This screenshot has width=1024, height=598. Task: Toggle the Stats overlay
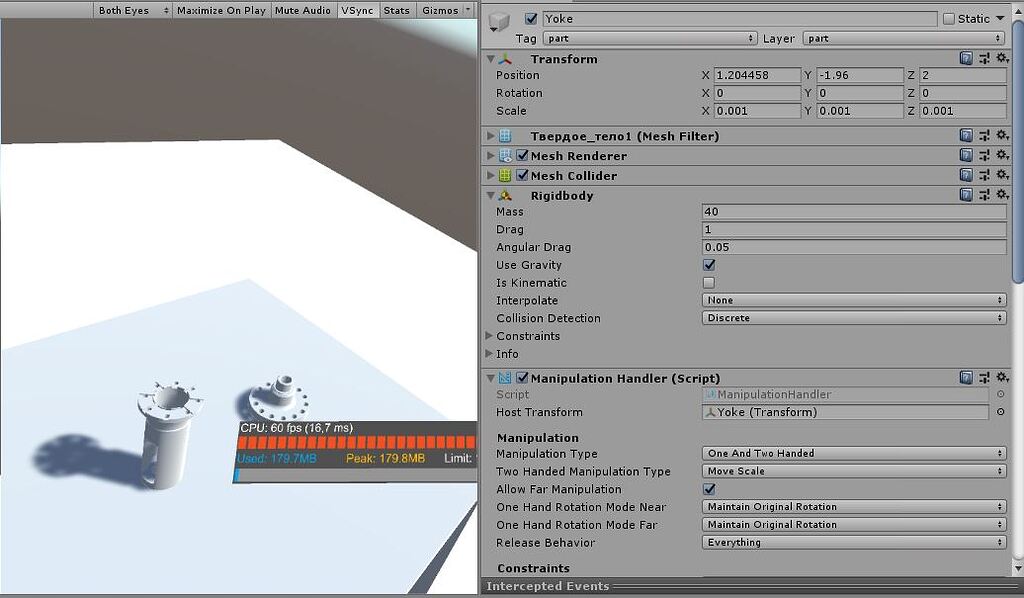point(396,11)
